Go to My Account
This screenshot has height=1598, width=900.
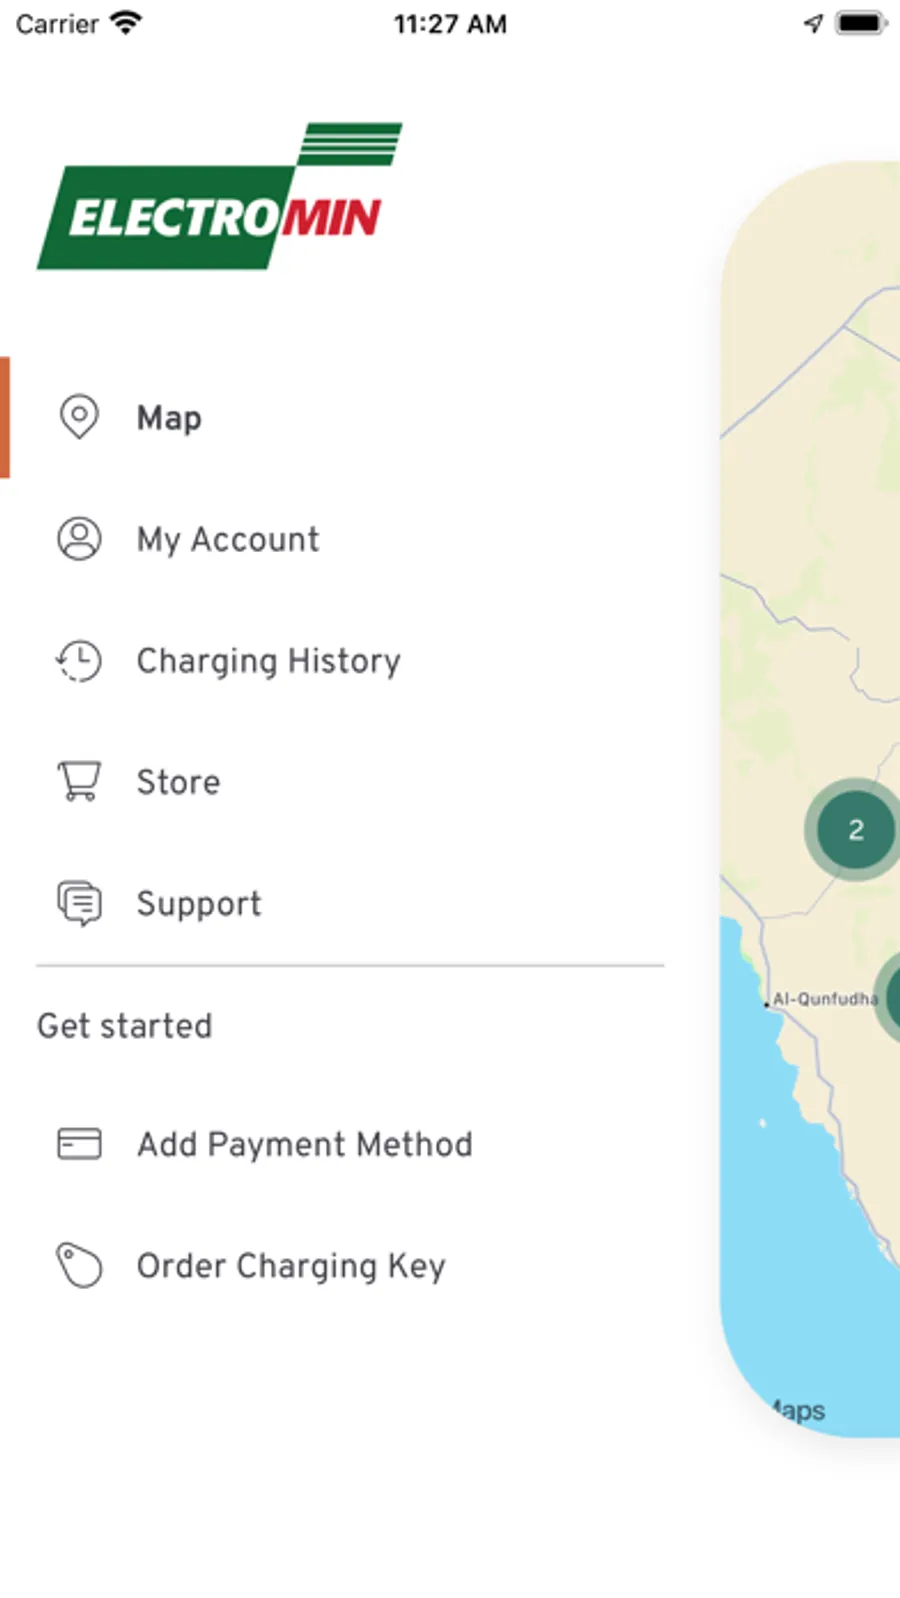click(228, 540)
